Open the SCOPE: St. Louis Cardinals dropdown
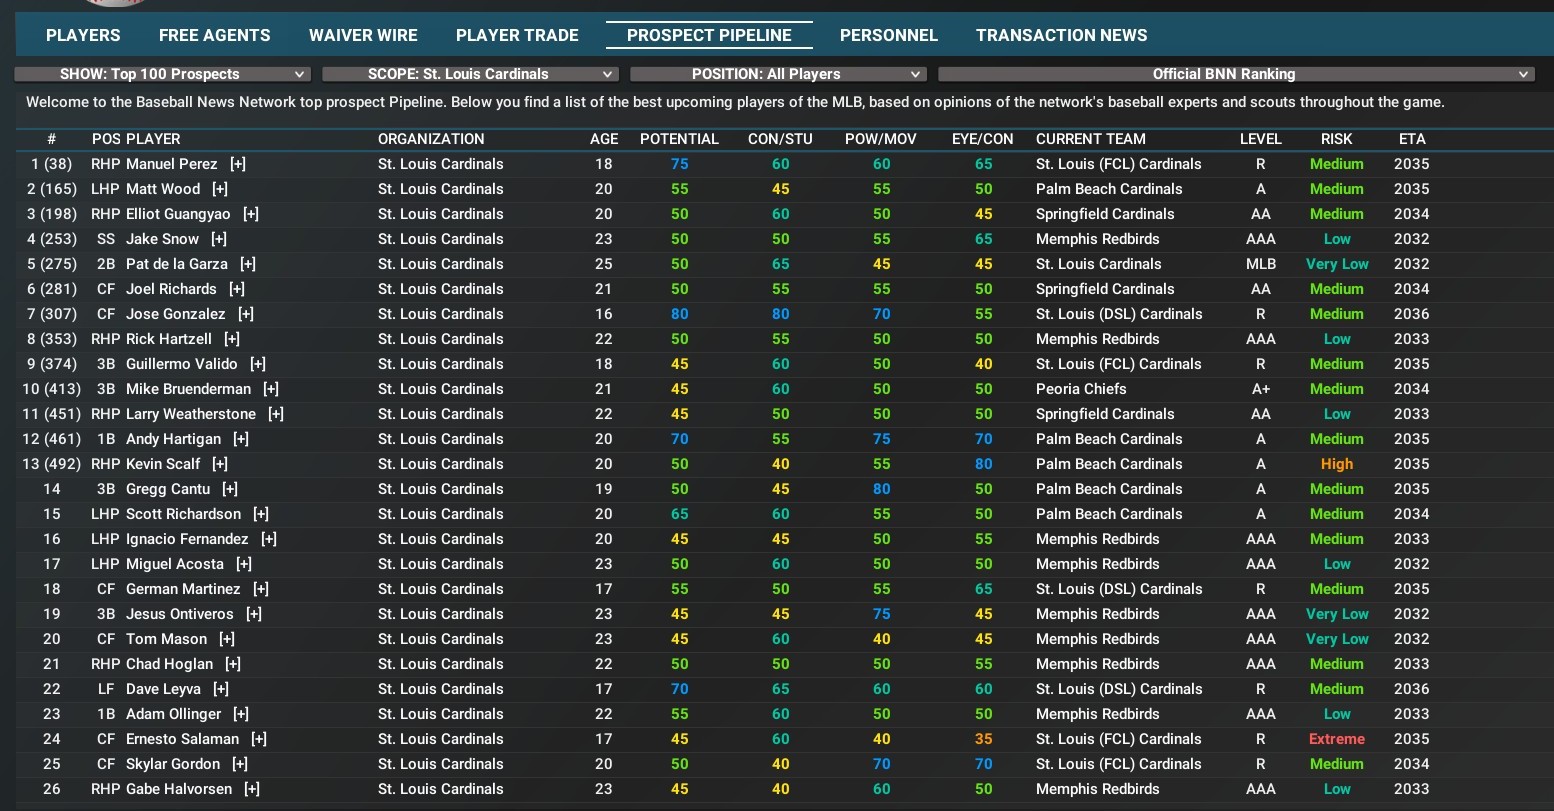Screen dimensions: 1554x811 click(x=470, y=74)
